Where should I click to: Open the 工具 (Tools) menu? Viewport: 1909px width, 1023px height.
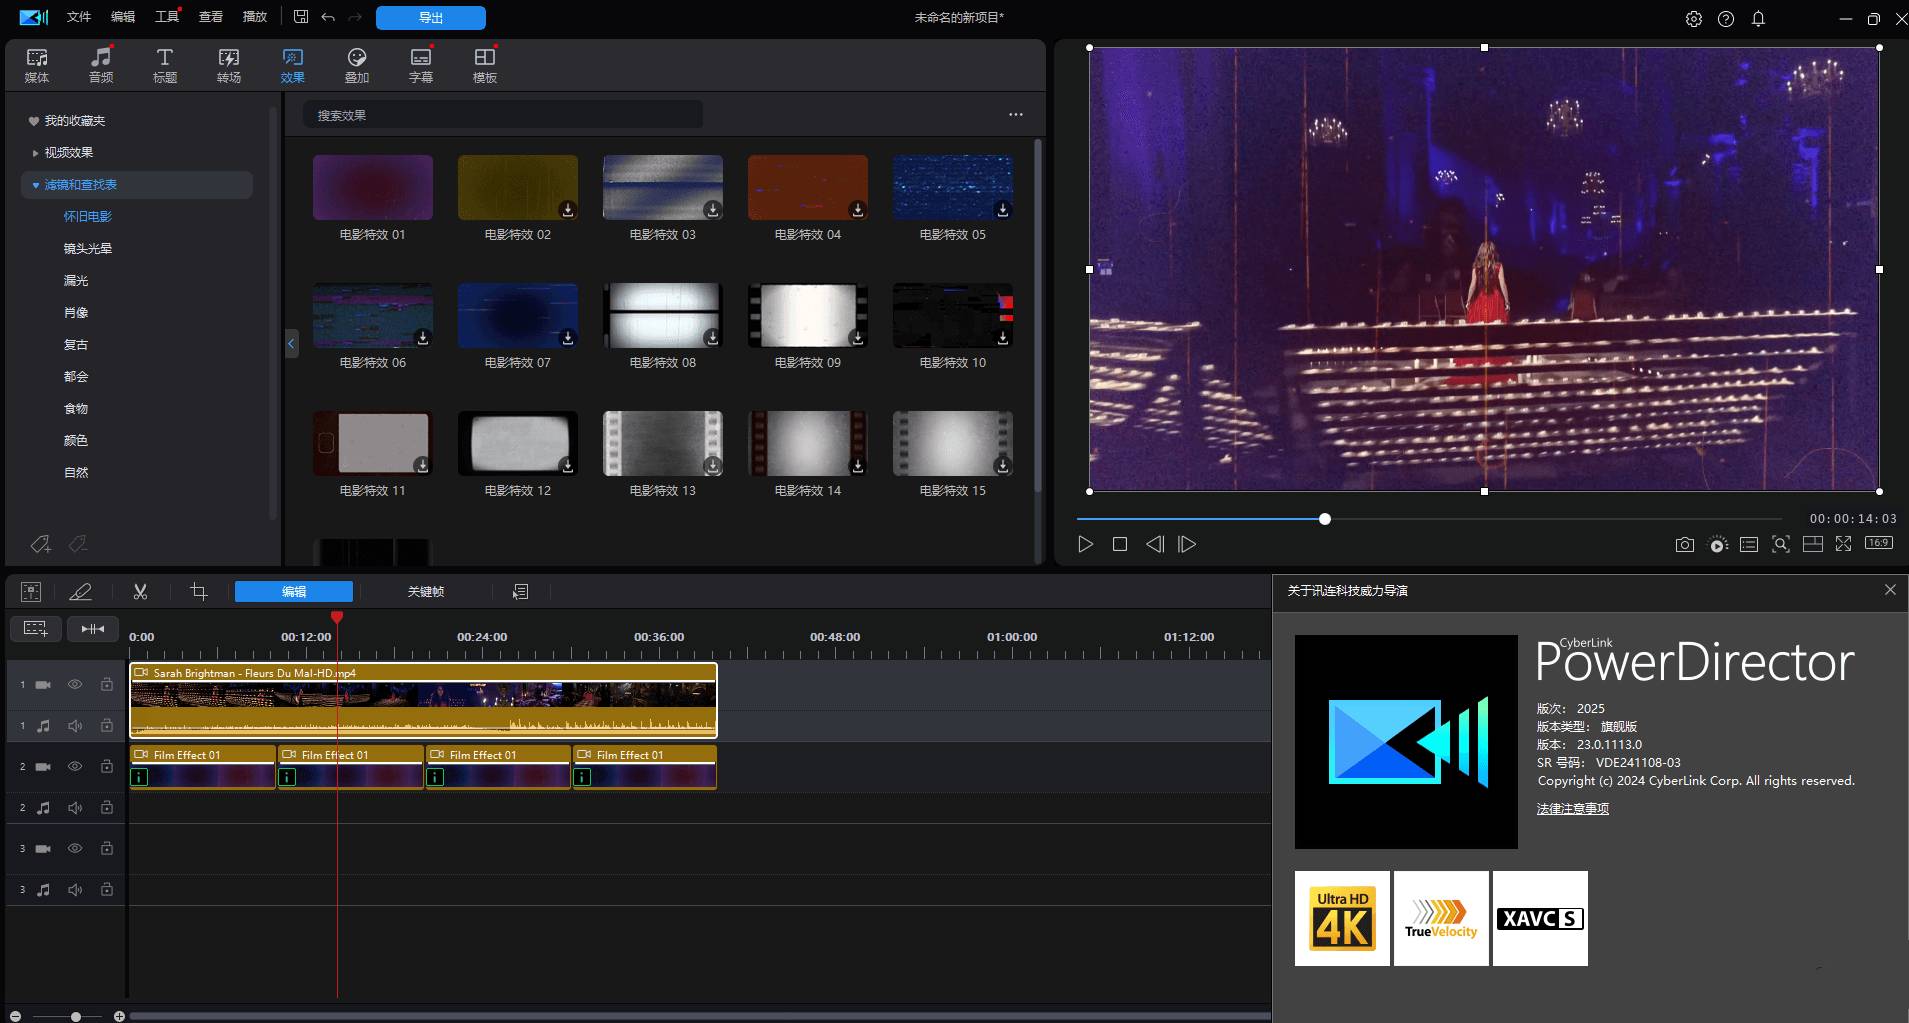click(168, 17)
